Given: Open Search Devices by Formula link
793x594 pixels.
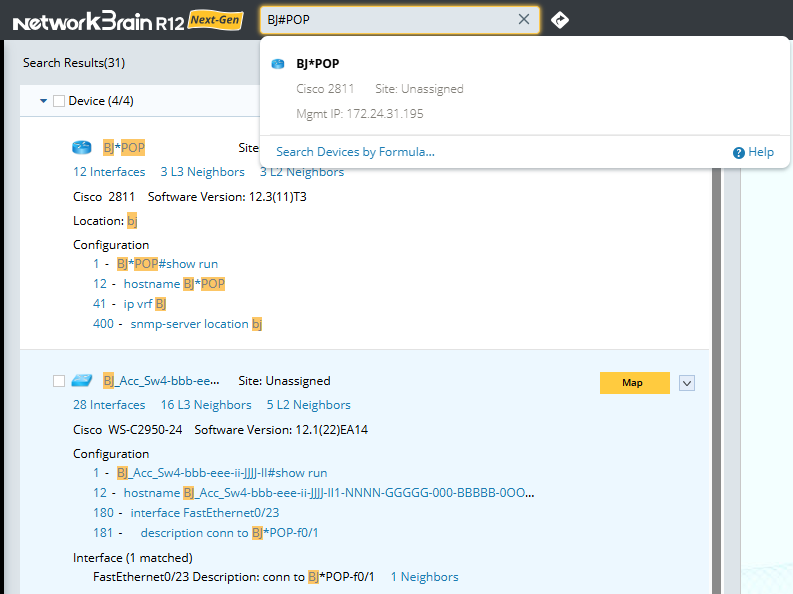Looking at the screenshot, I should click(355, 152).
